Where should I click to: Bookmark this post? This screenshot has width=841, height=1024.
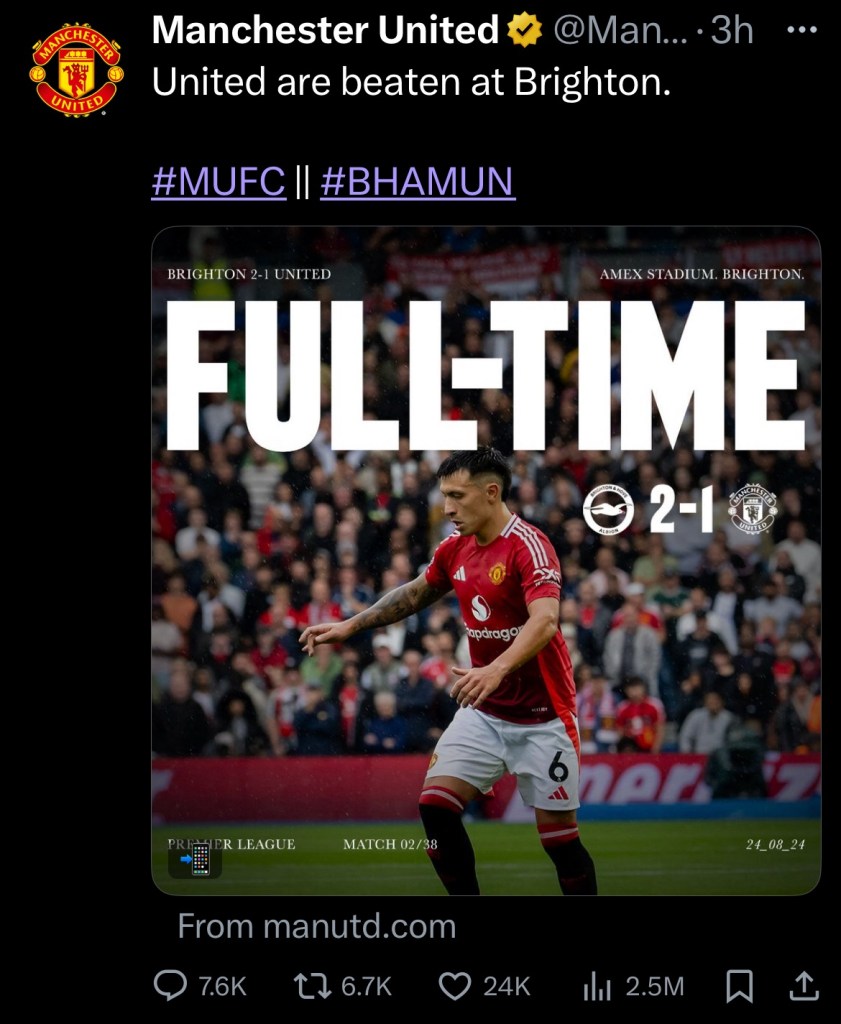coord(739,986)
